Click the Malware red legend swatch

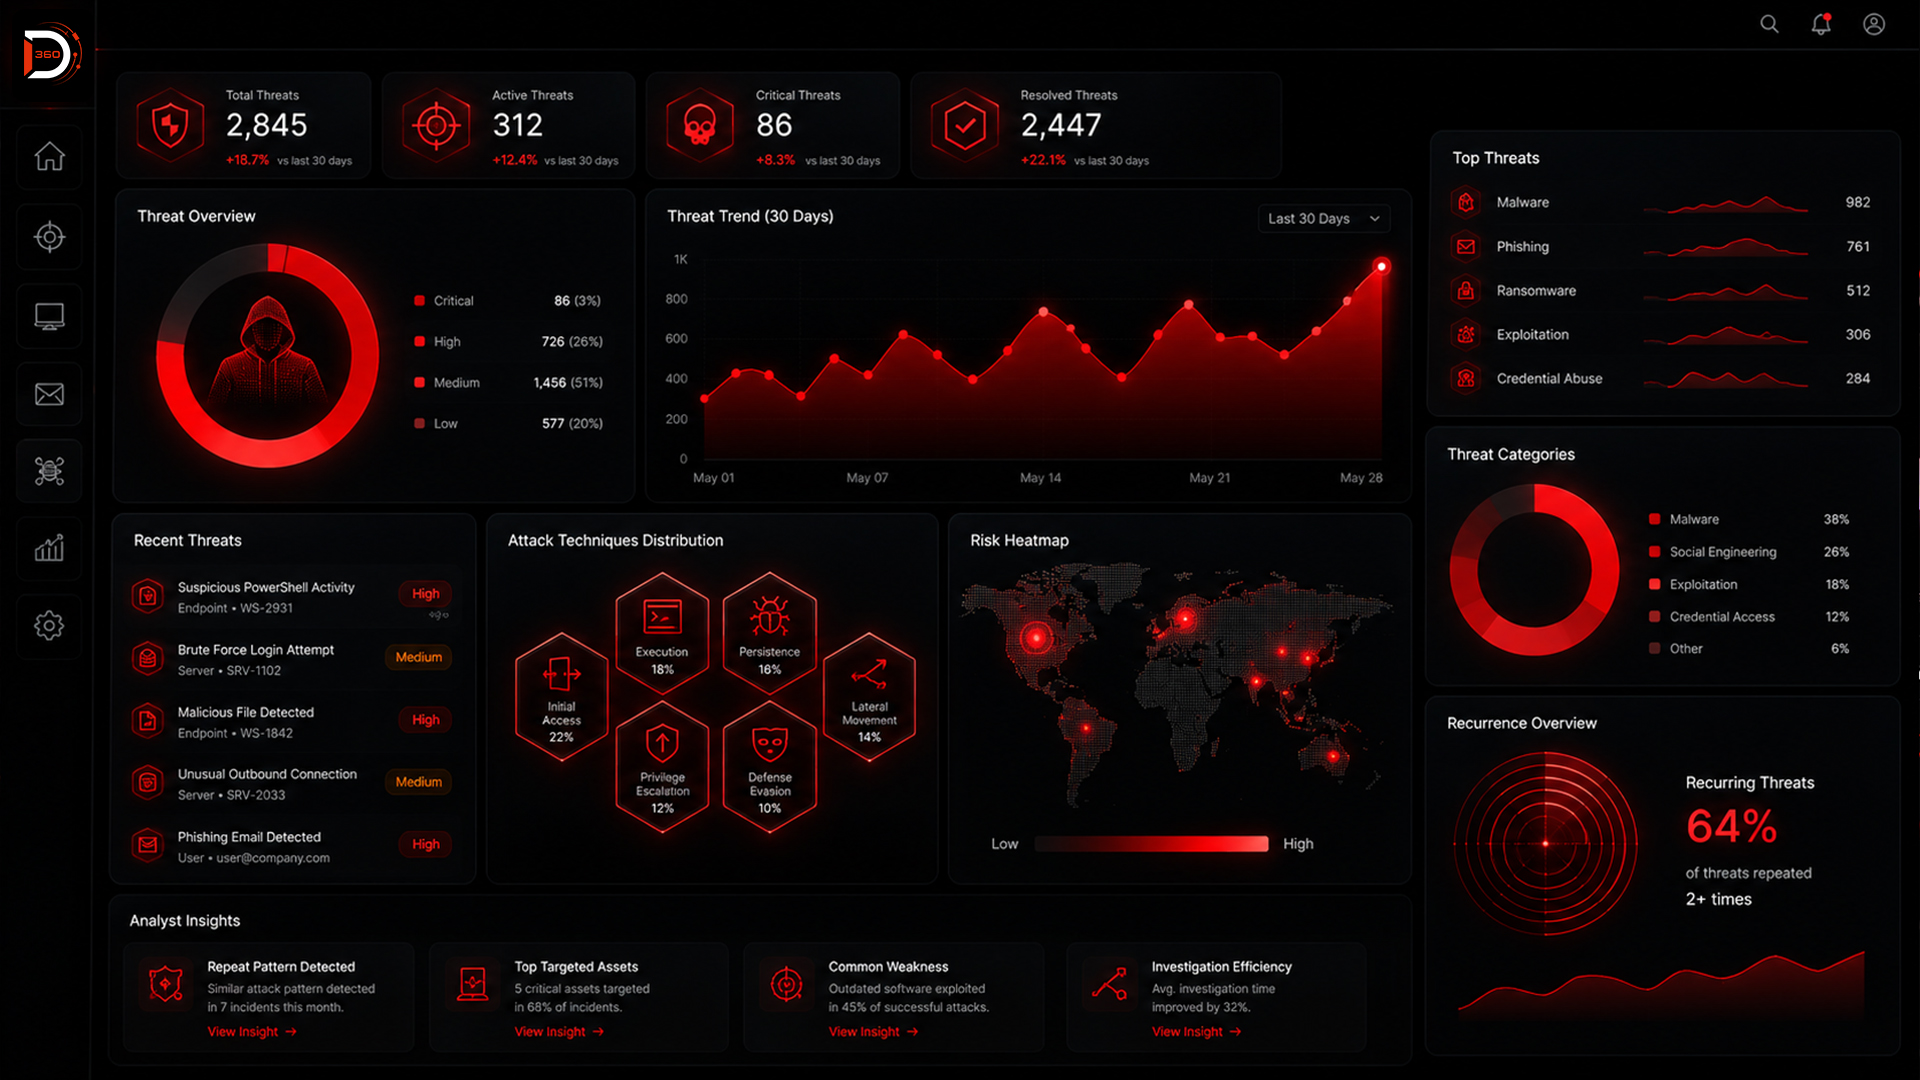point(1655,519)
